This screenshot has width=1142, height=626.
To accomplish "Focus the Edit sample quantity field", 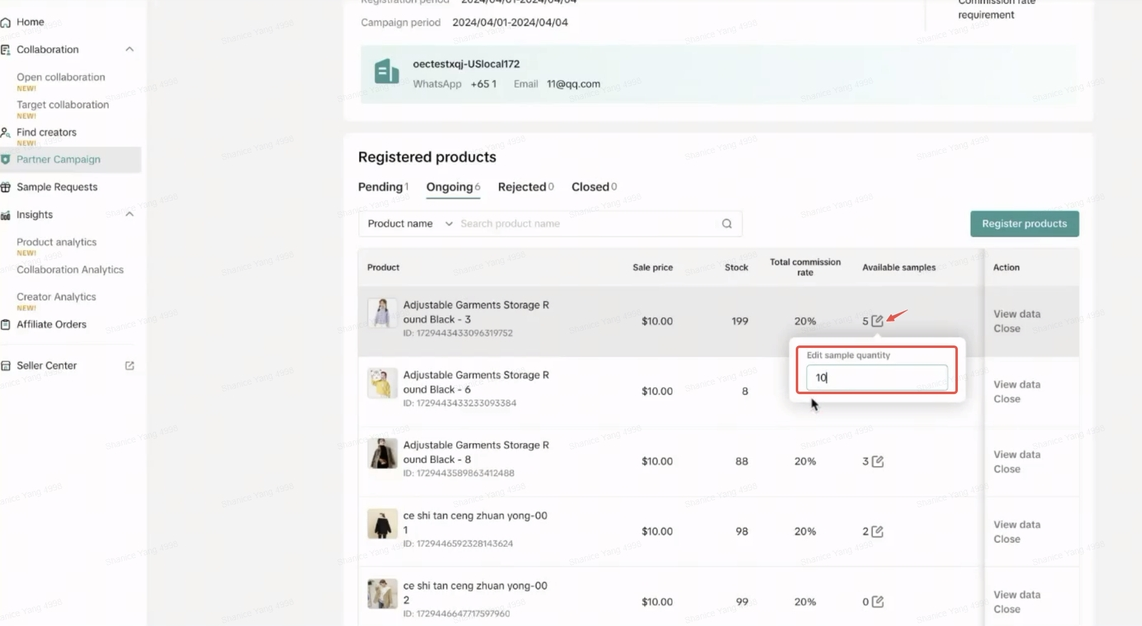I will coord(877,378).
